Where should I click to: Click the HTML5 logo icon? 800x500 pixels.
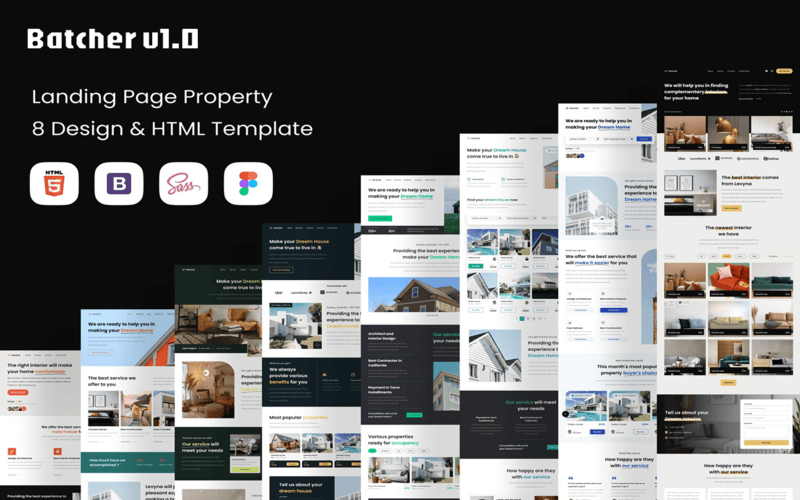point(54,184)
